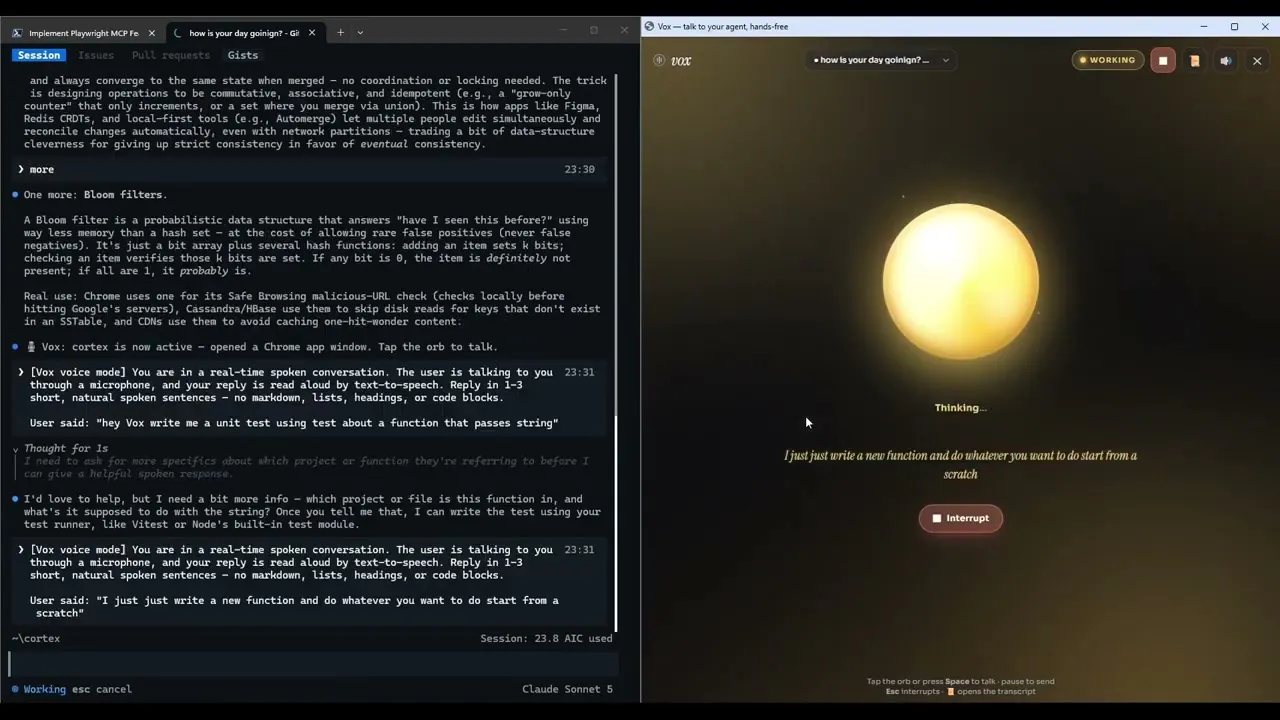Stop the Vox agent with the square button
1280x720 pixels.
pos(1163,61)
